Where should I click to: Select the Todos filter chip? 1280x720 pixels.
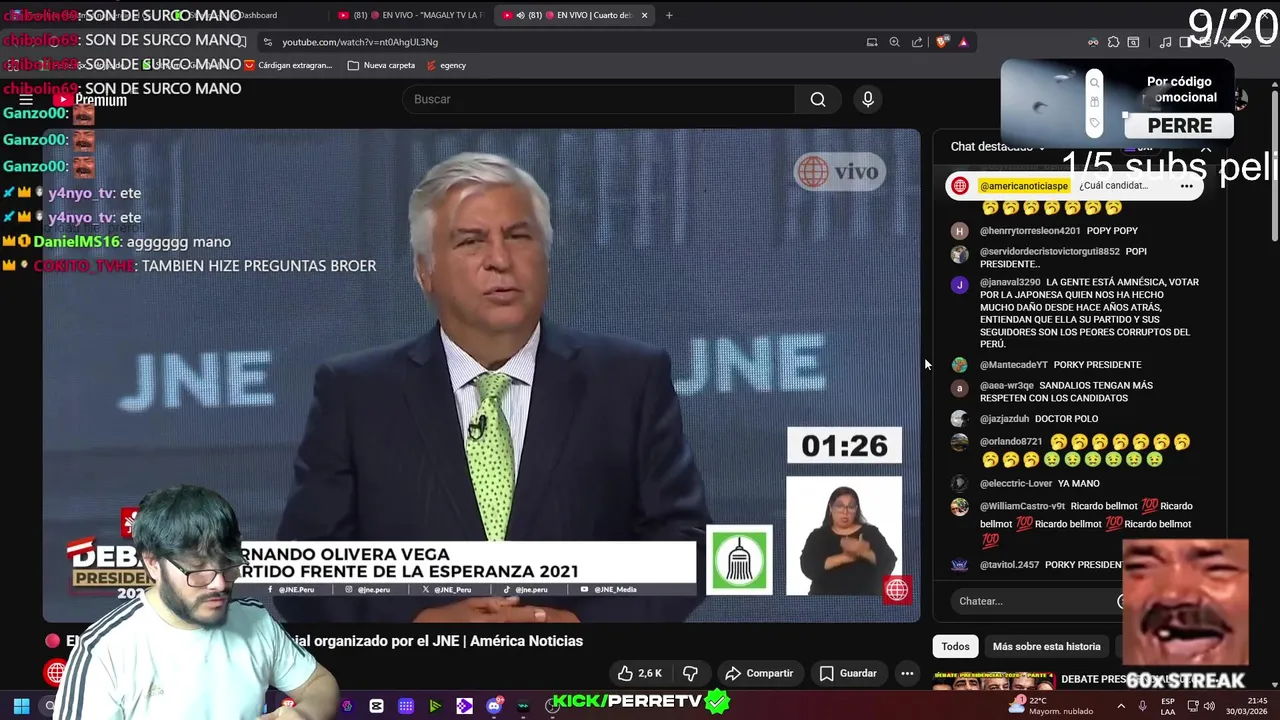click(955, 646)
